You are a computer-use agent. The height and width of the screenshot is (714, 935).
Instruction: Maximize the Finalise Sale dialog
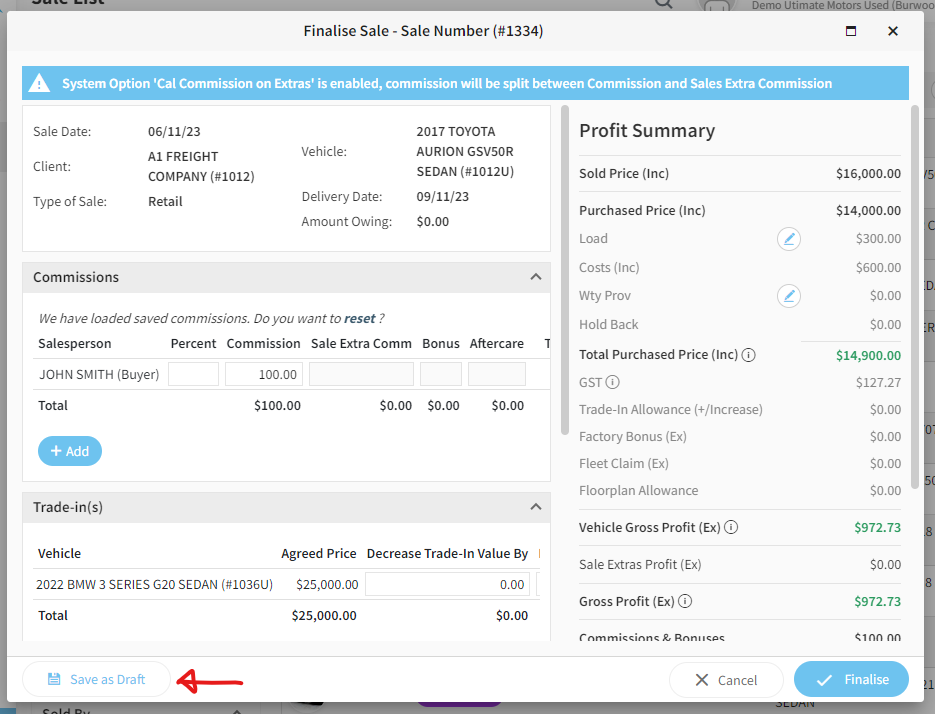(851, 31)
